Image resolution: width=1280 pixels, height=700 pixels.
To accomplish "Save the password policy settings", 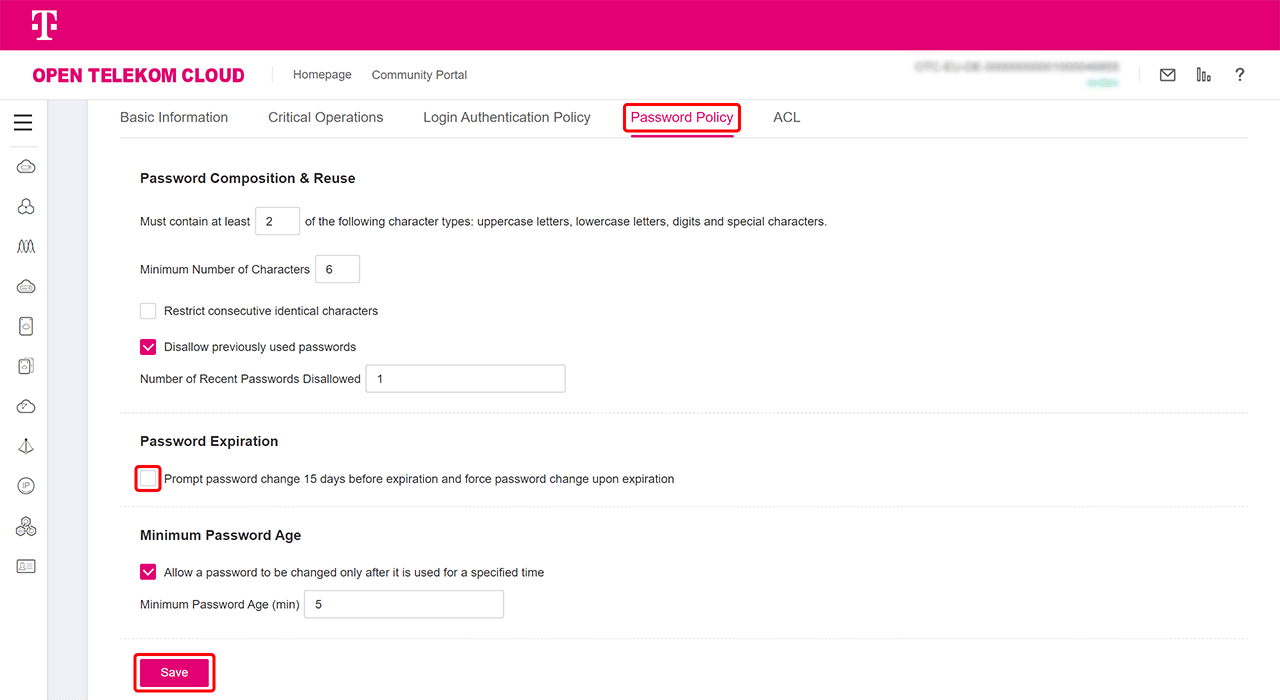I will [x=174, y=673].
